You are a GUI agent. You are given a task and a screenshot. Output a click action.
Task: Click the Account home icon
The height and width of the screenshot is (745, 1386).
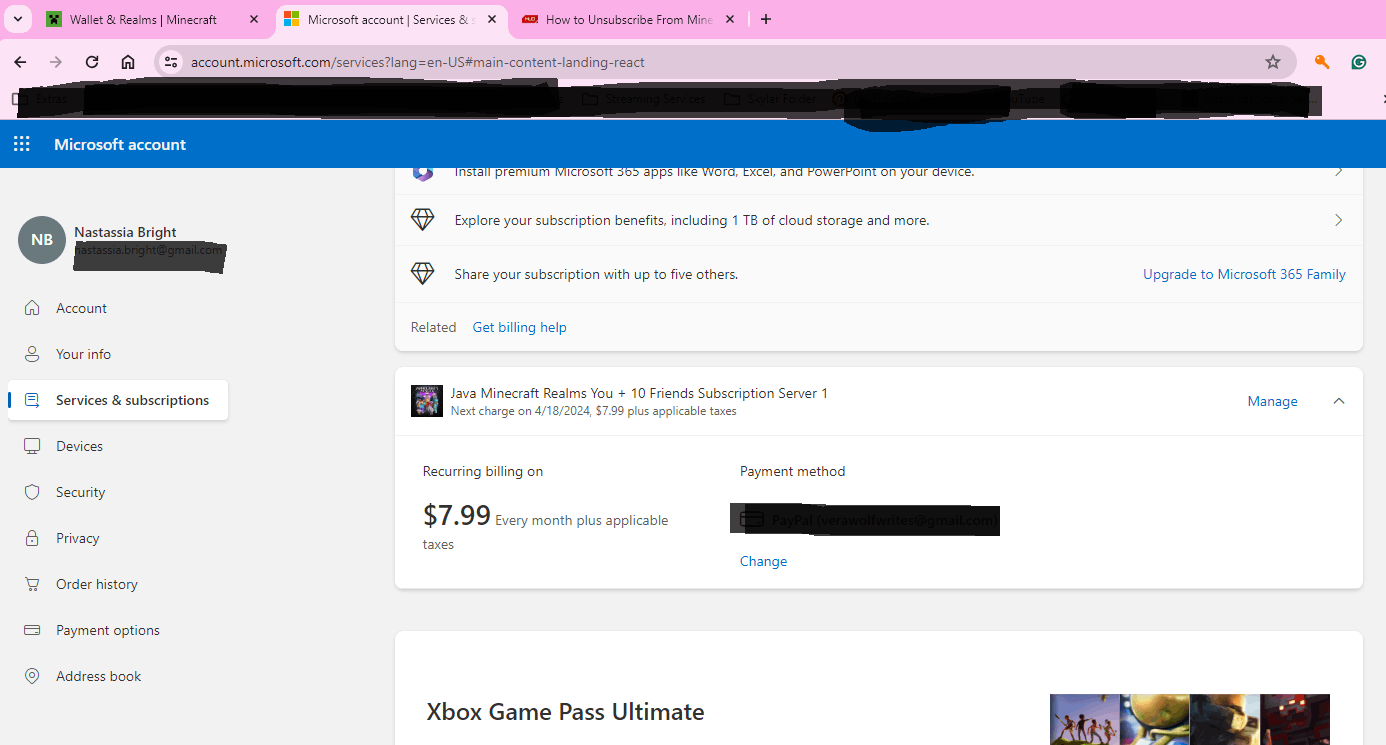click(x=32, y=308)
